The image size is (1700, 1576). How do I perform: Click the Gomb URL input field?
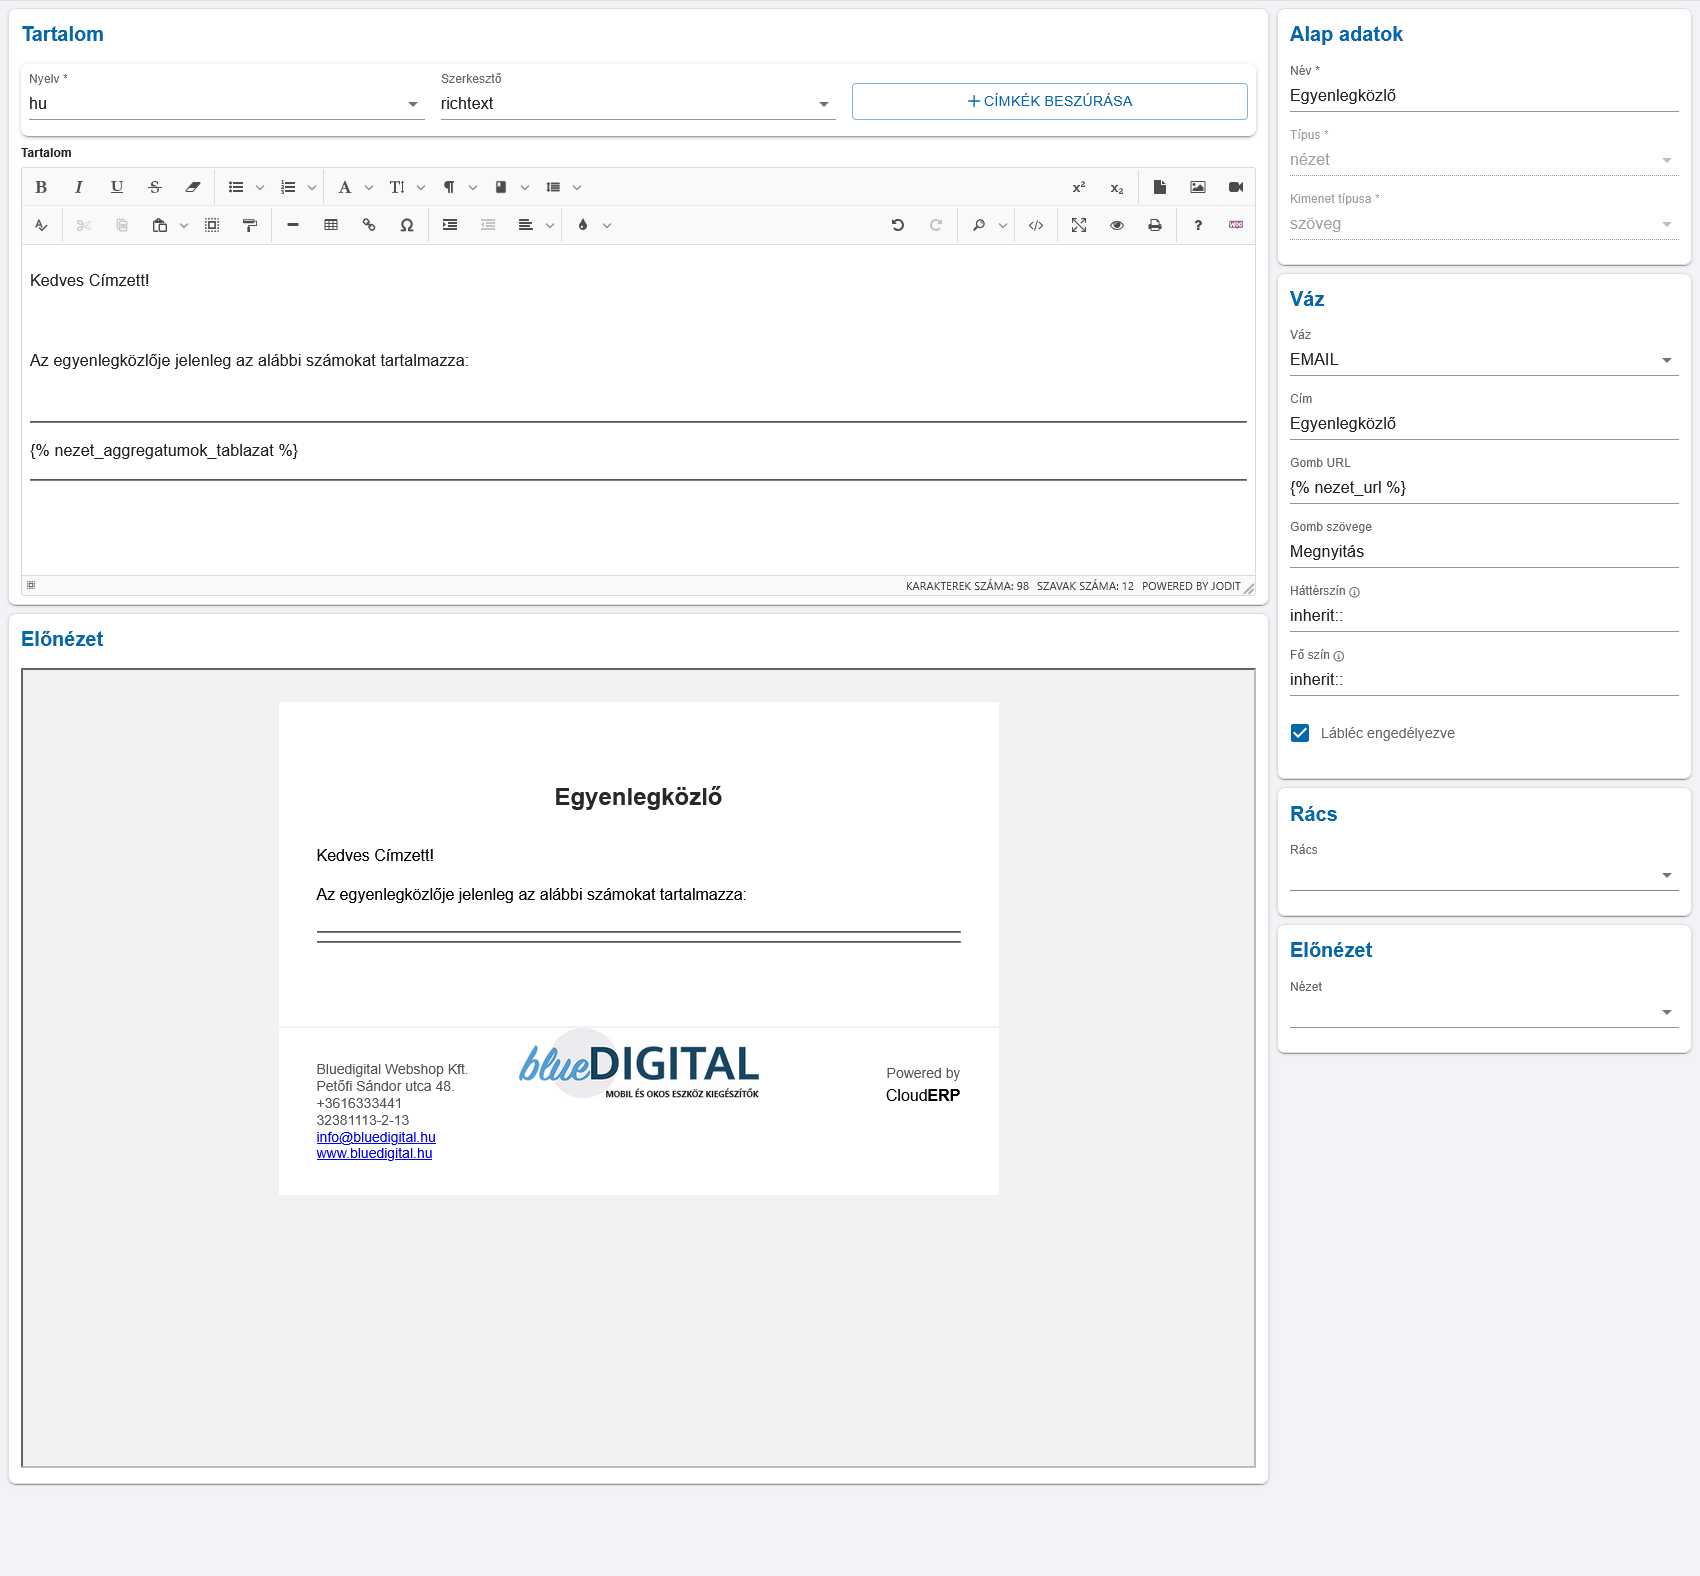[1484, 488]
